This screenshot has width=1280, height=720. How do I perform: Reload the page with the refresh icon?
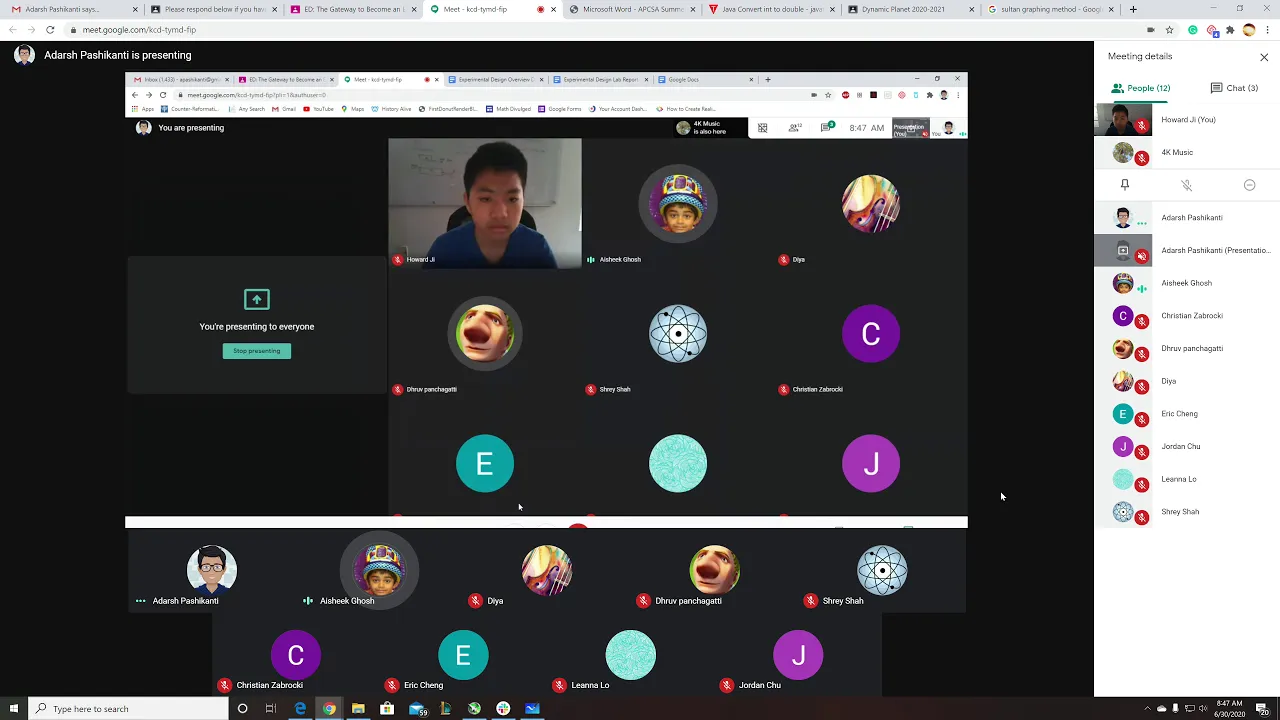point(50,30)
